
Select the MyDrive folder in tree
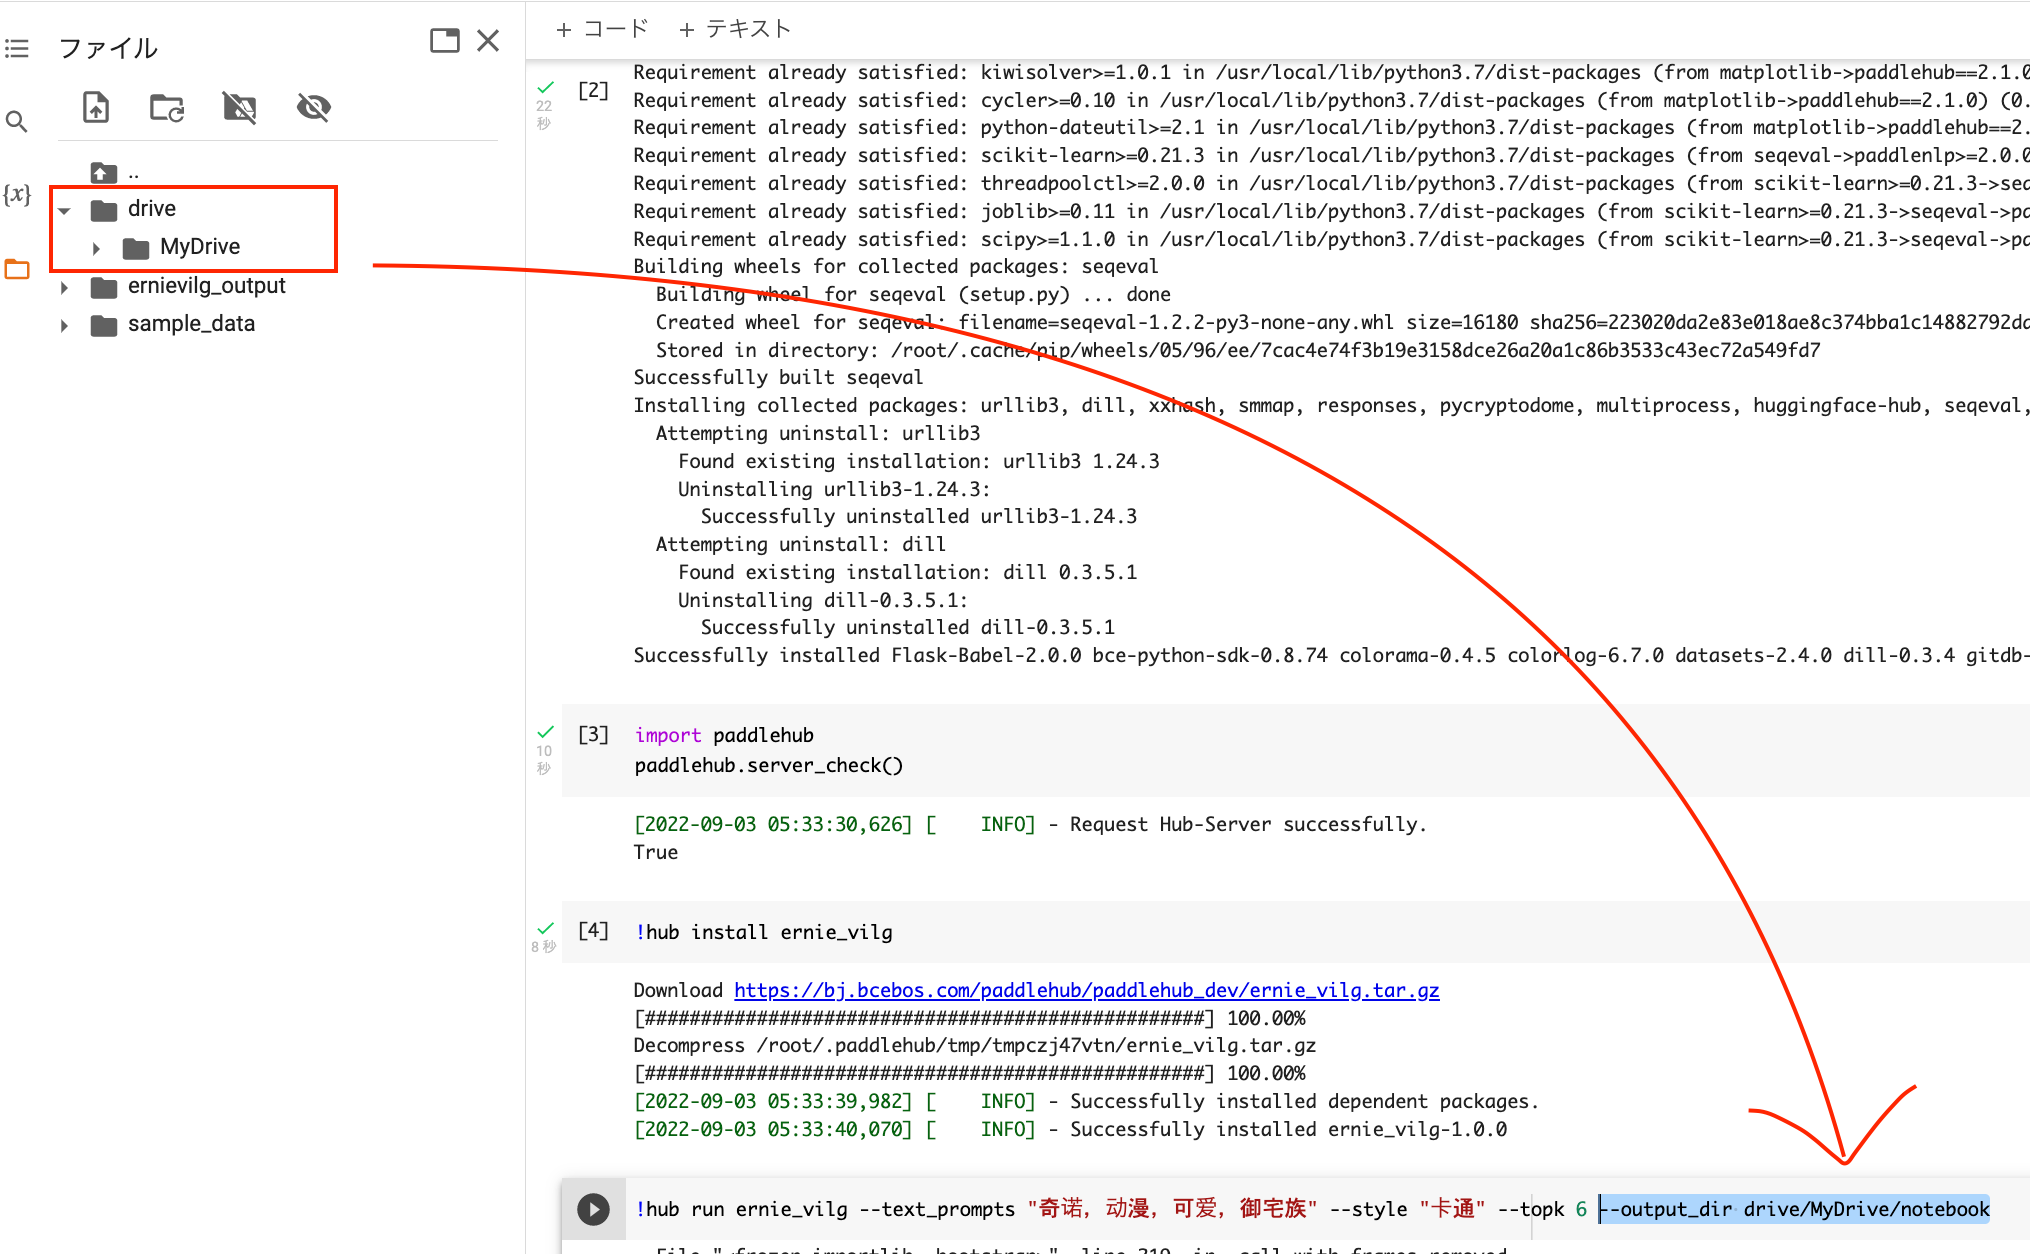(x=199, y=247)
